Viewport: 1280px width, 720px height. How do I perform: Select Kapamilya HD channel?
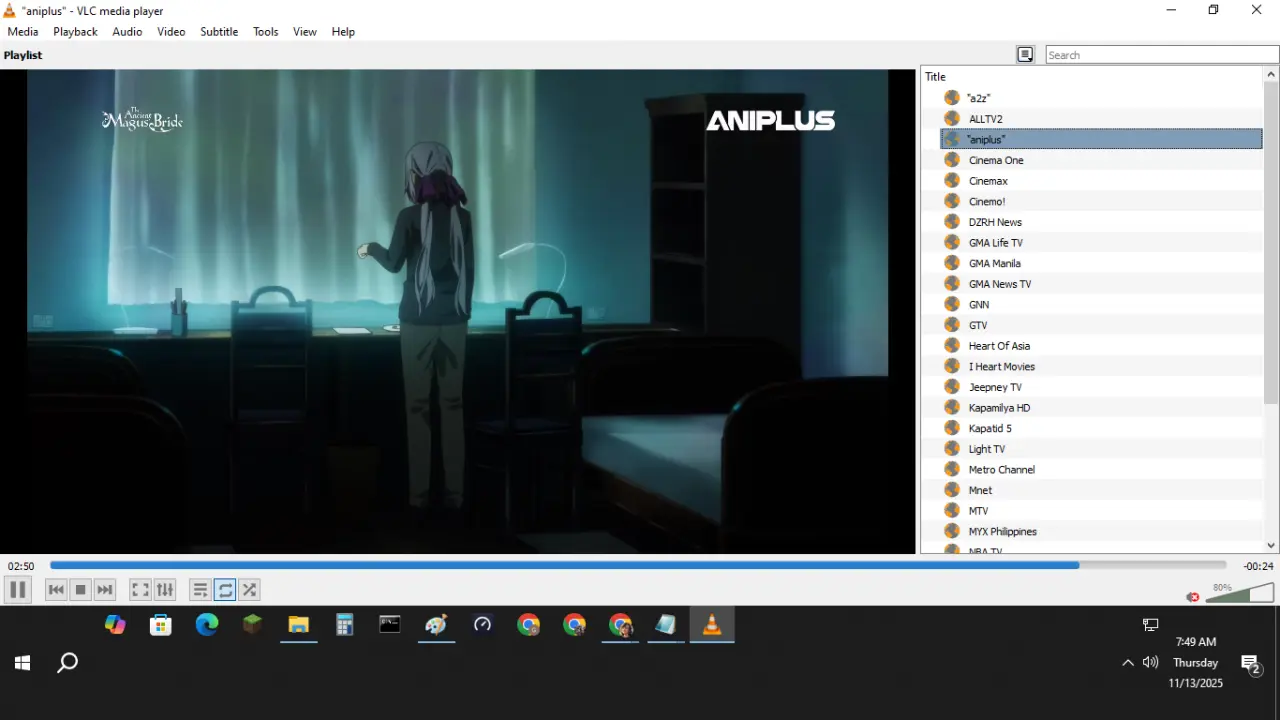(x=1101, y=408)
